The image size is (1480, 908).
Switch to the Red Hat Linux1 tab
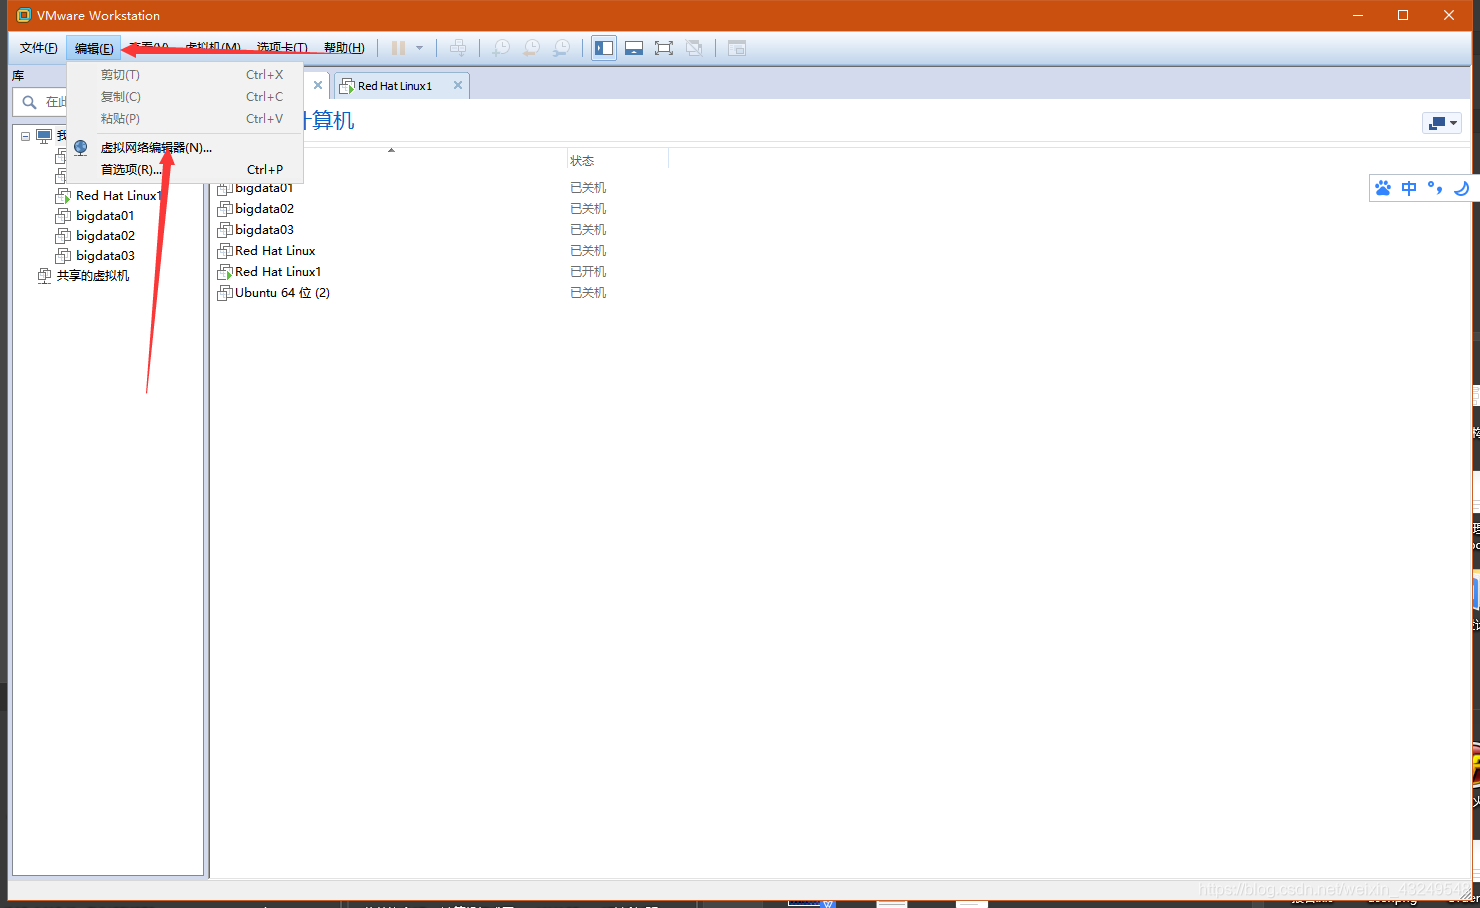click(395, 86)
